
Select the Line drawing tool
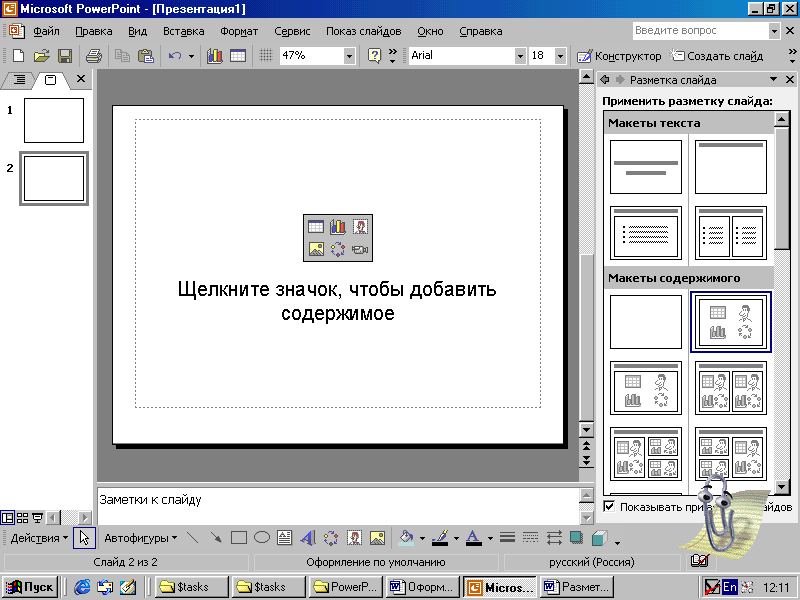(x=193, y=537)
